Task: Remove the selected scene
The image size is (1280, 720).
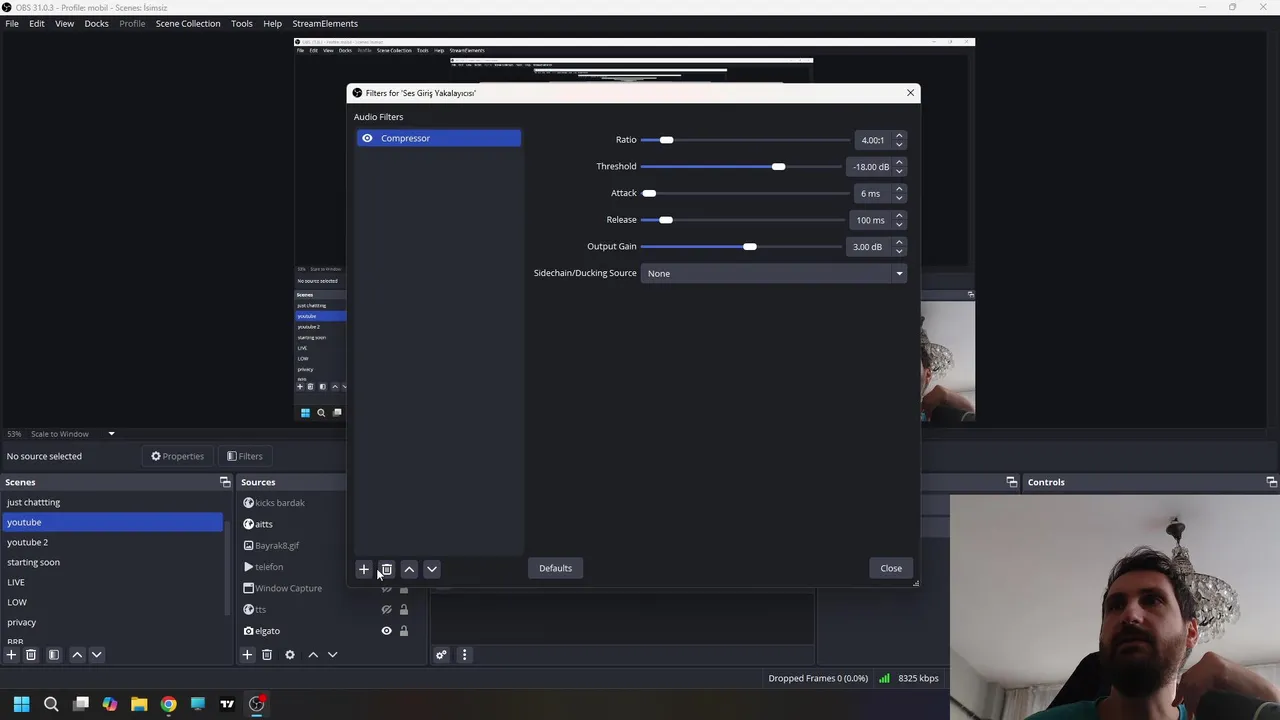Action: [31, 655]
